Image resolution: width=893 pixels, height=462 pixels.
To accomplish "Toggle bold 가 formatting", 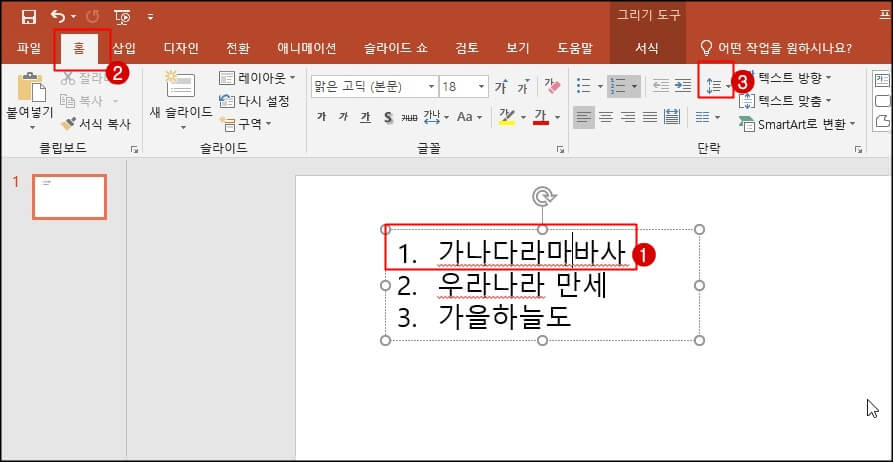I will 322,117.
